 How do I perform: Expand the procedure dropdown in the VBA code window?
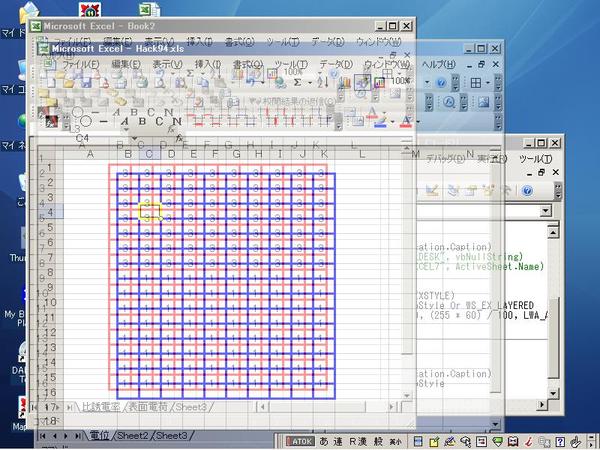point(545,212)
